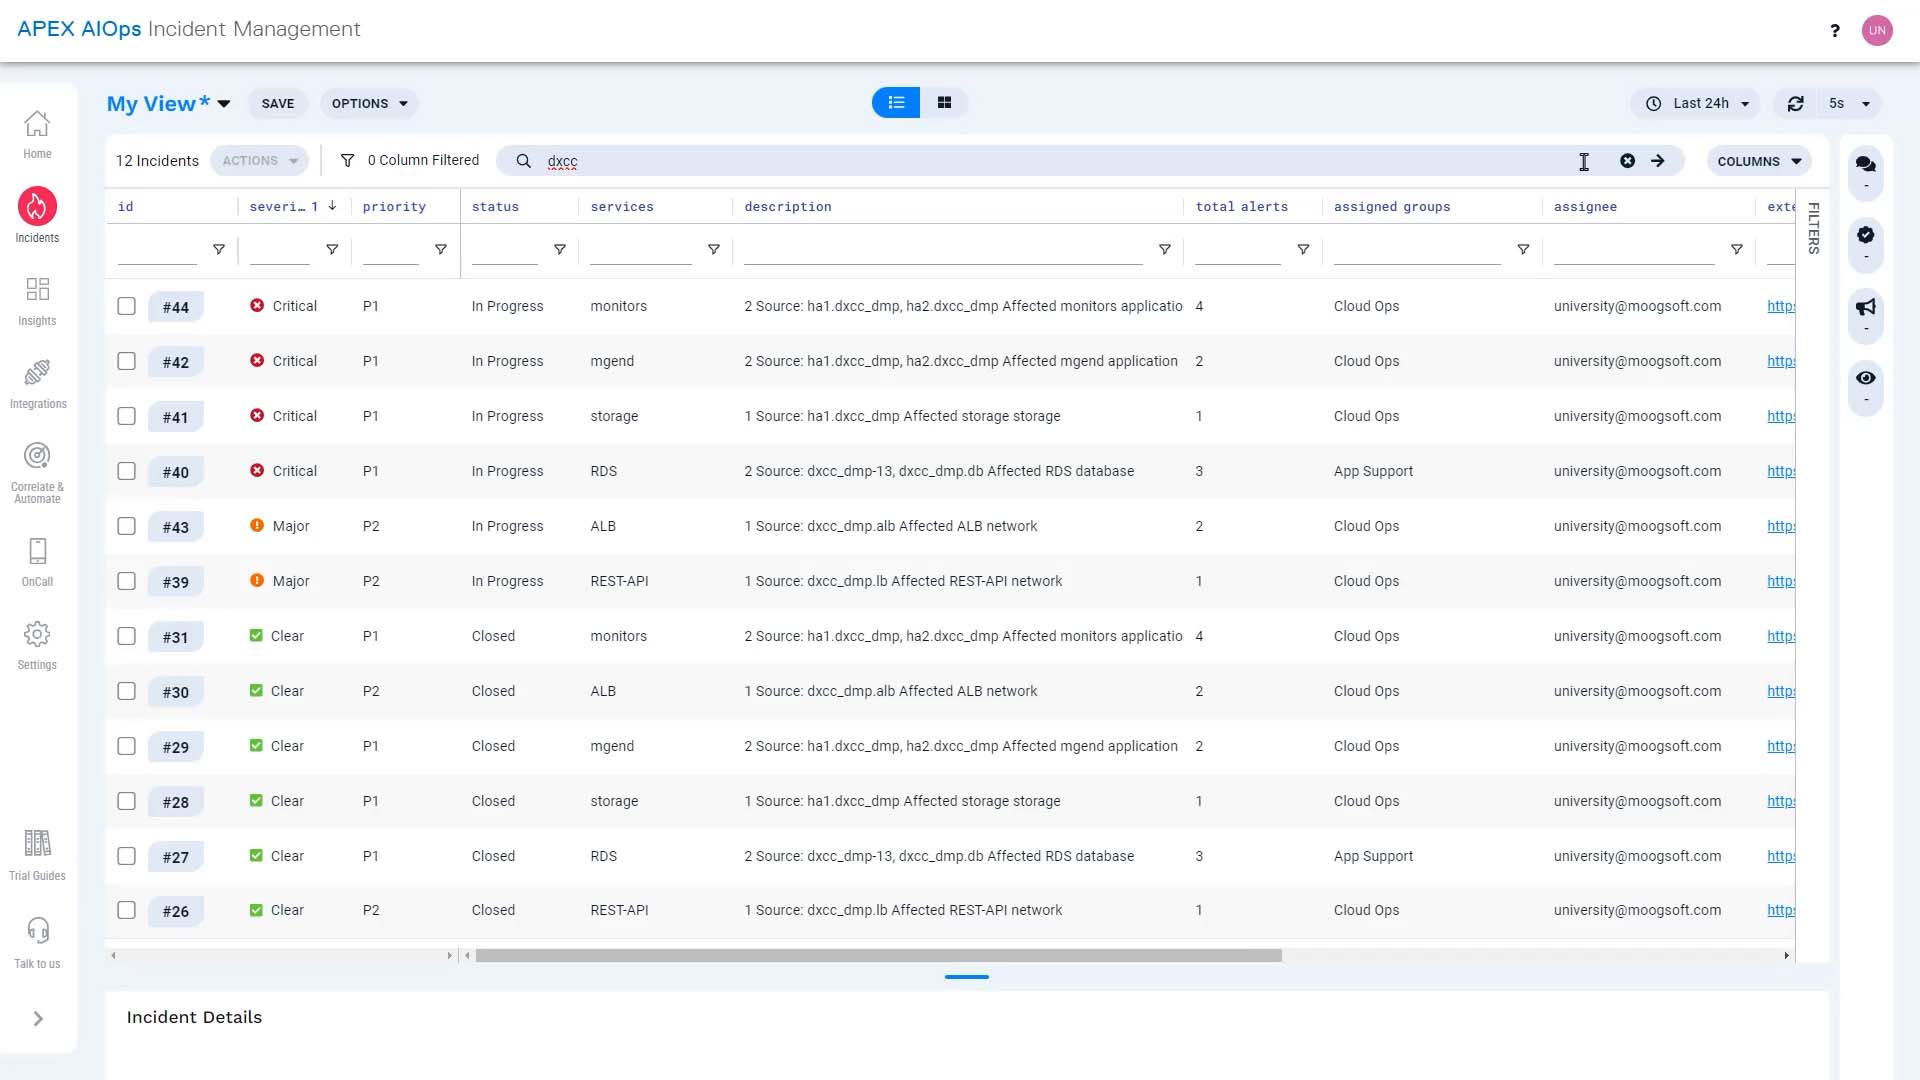This screenshot has width=1920, height=1080.
Task: Open the assignee column filter funnel
Action: [x=1737, y=250]
